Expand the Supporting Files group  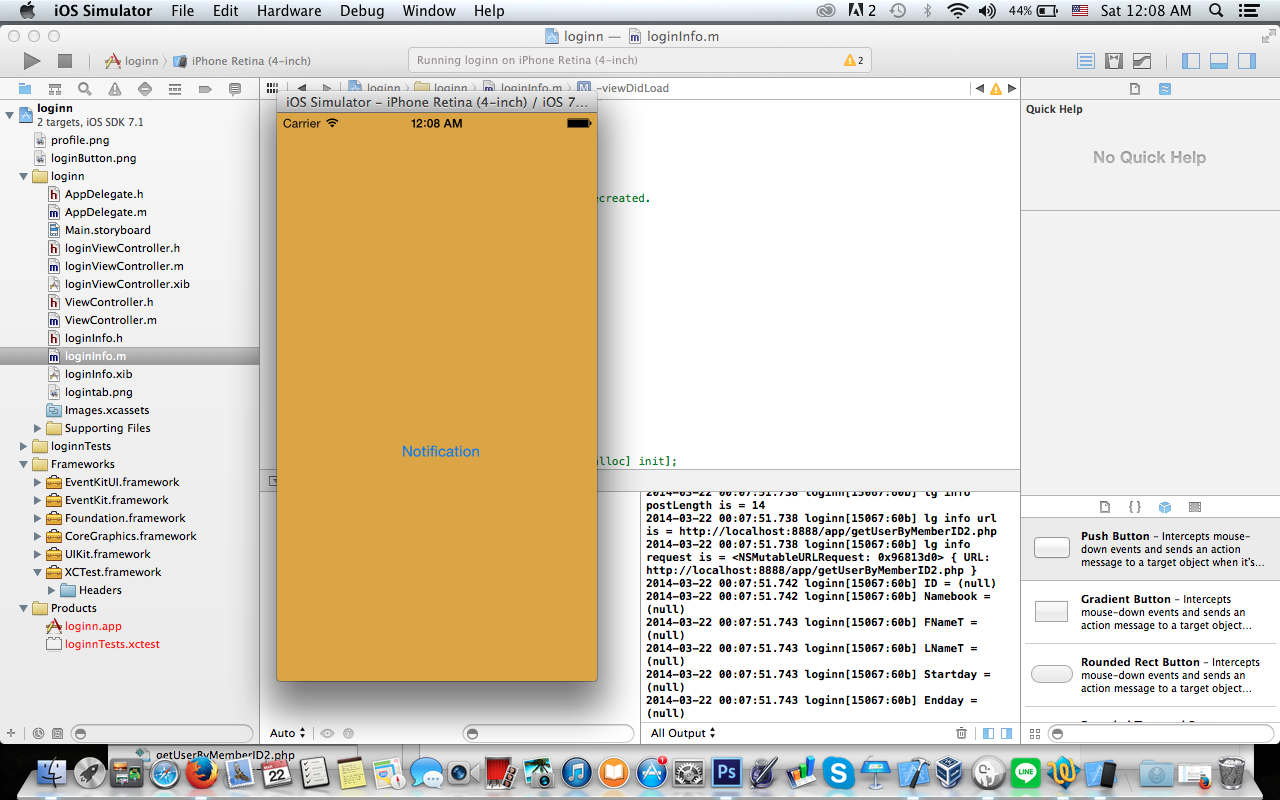point(38,428)
